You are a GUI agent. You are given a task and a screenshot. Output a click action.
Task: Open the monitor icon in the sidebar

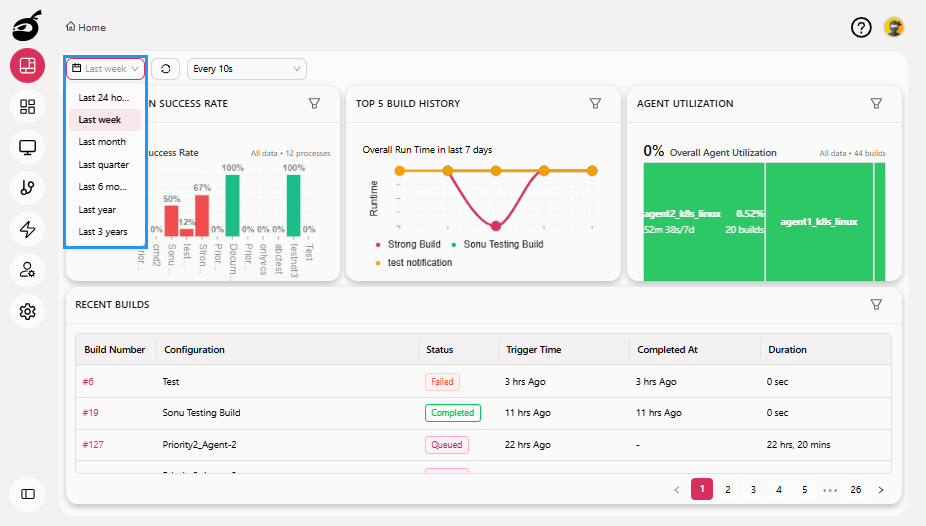(28, 148)
